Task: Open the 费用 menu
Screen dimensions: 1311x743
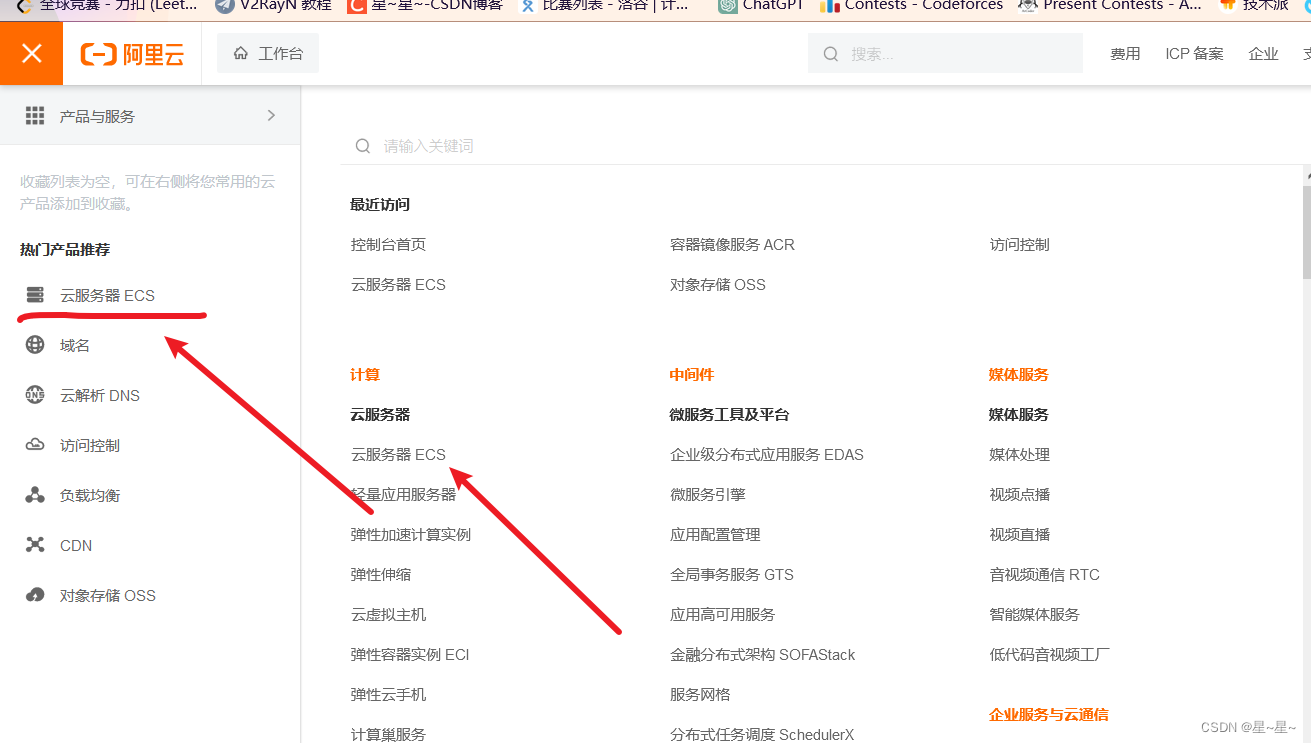Action: [1125, 54]
